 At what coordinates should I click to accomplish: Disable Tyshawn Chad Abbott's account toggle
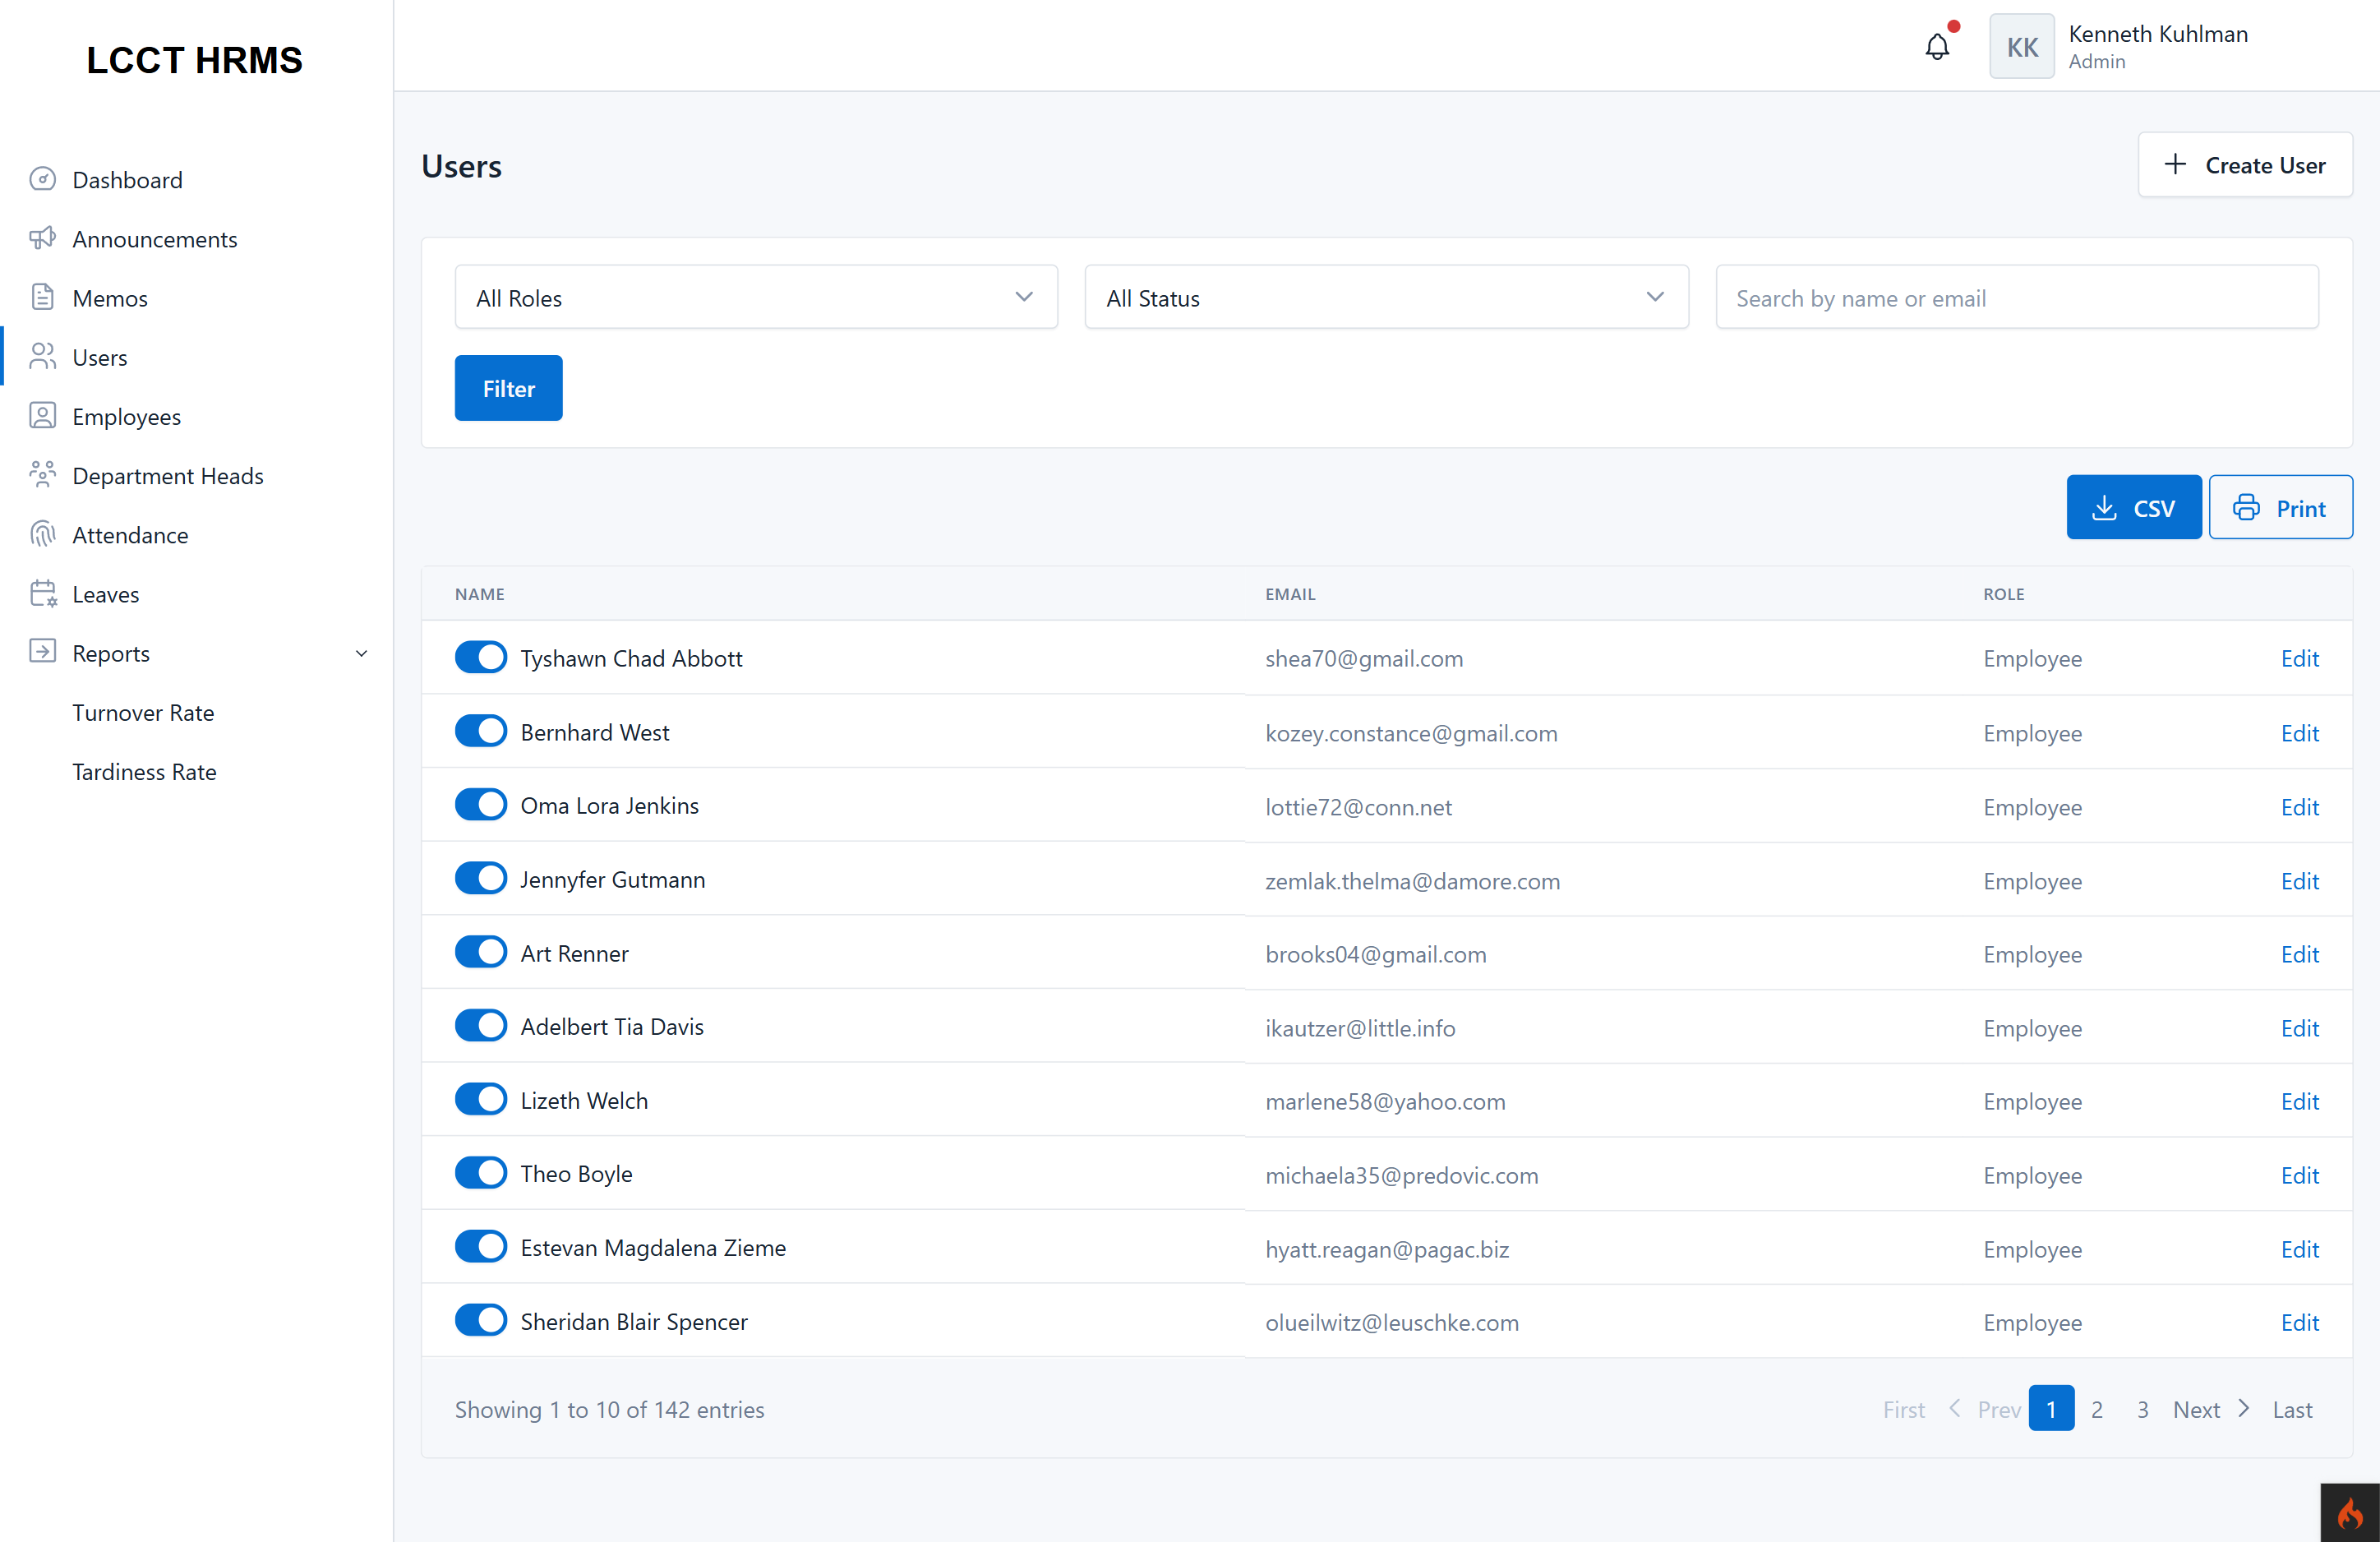pos(481,658)
